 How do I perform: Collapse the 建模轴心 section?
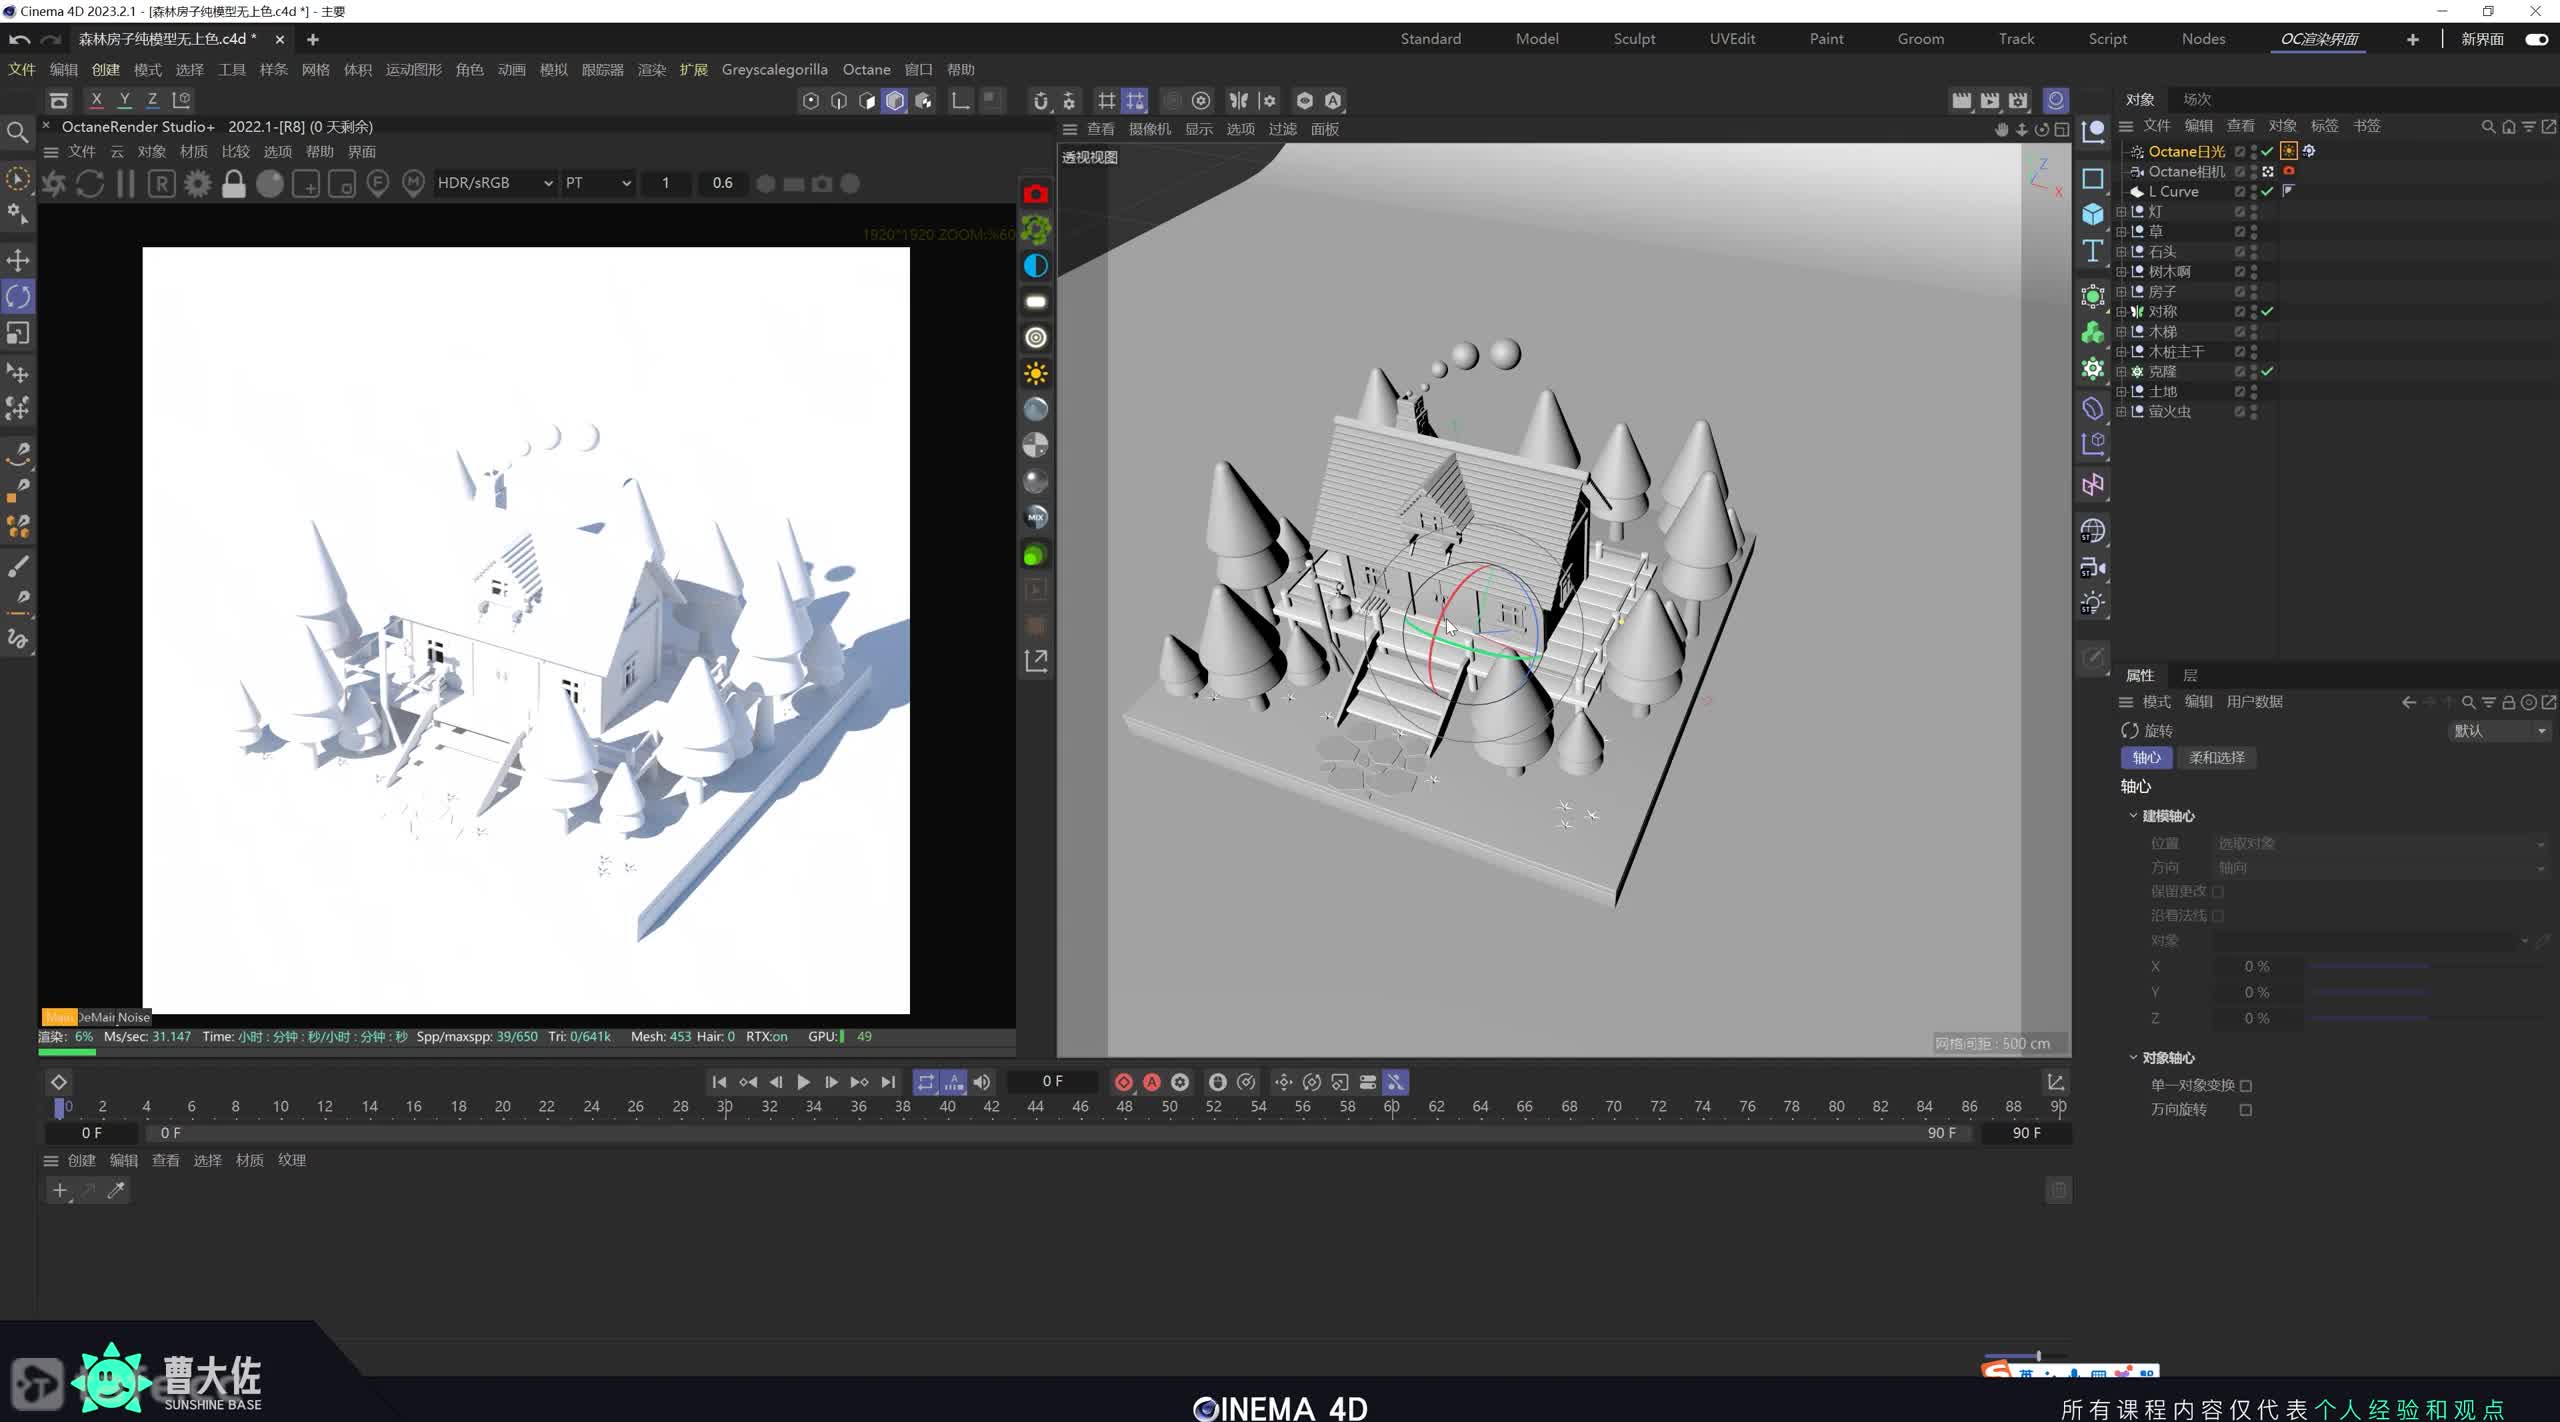(2133, 816)
